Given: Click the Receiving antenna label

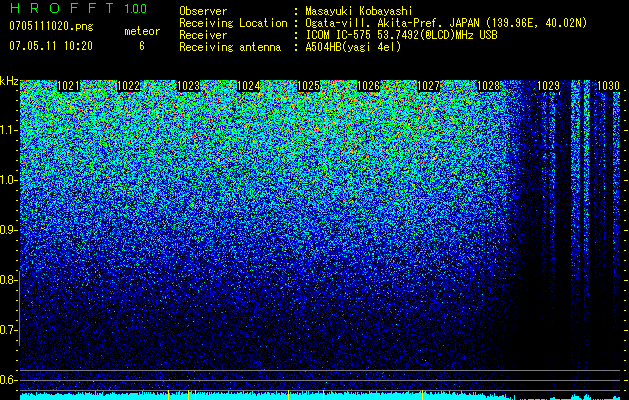Looking at the screenshot, I should point(230,47).
